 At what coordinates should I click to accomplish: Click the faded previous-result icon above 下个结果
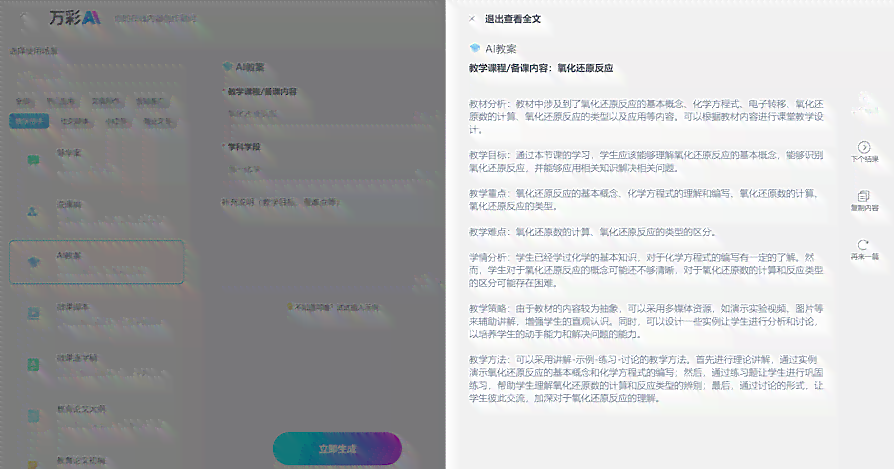click(x=865, y=98)
